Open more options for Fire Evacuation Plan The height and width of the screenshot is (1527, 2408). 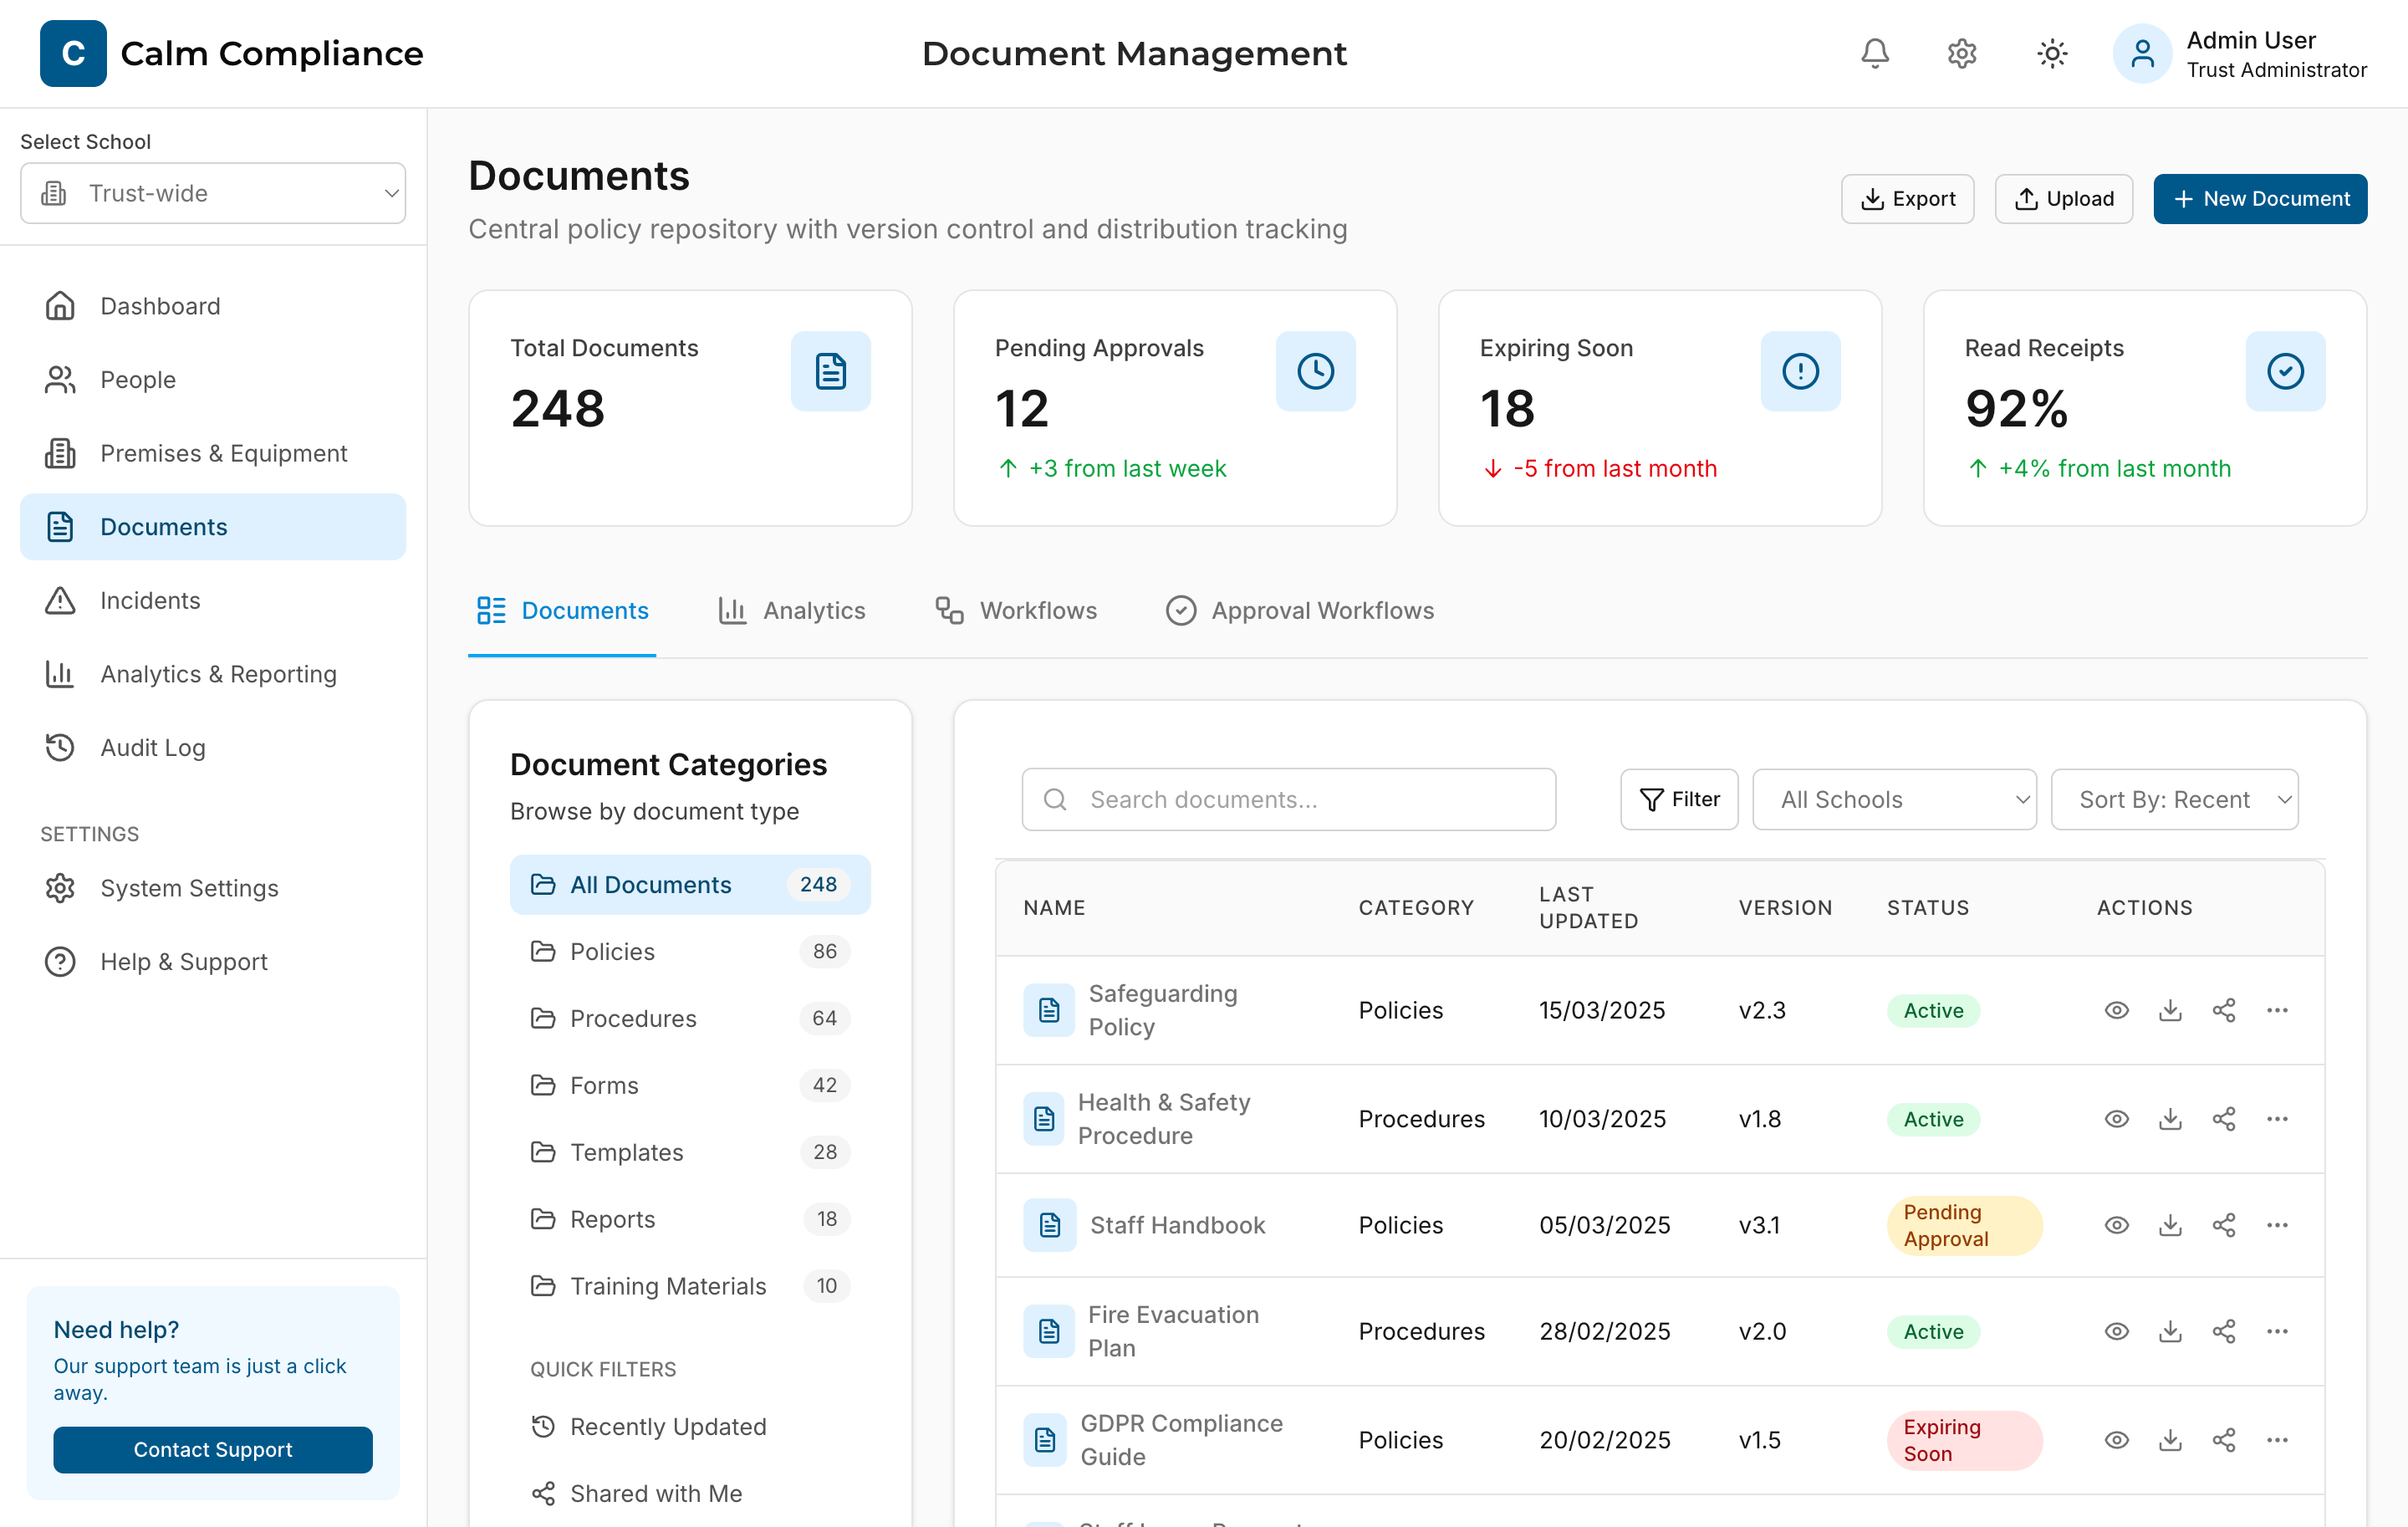pos(2277,1331)
